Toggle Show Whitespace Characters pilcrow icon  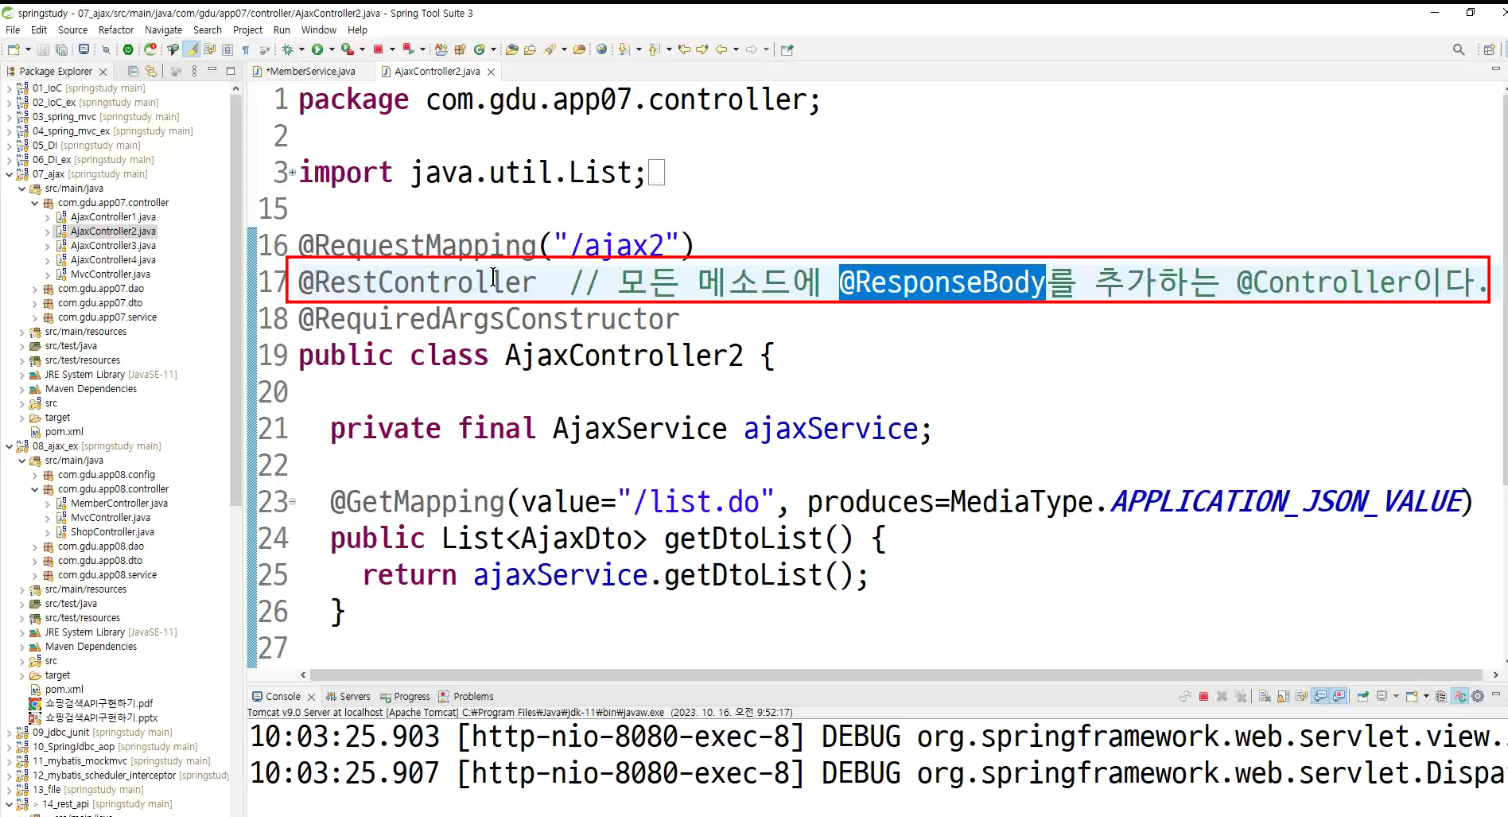click(x=246, y=49)
